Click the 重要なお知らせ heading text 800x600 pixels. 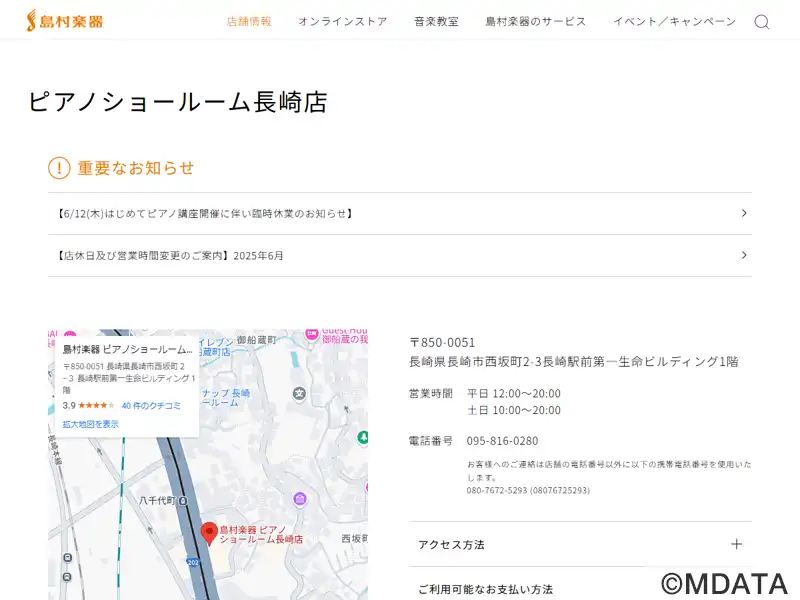[136, 168]
